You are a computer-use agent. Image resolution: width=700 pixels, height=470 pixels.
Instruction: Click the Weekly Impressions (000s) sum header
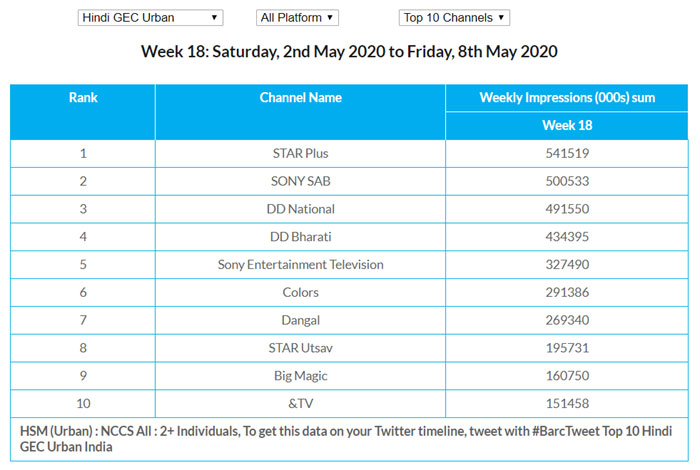point(567,98)
